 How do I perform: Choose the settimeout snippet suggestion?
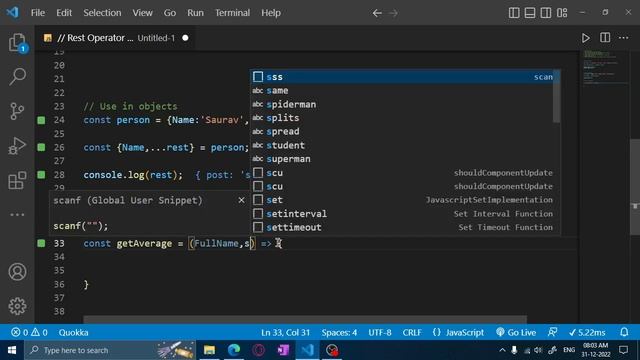click(402, 227)
